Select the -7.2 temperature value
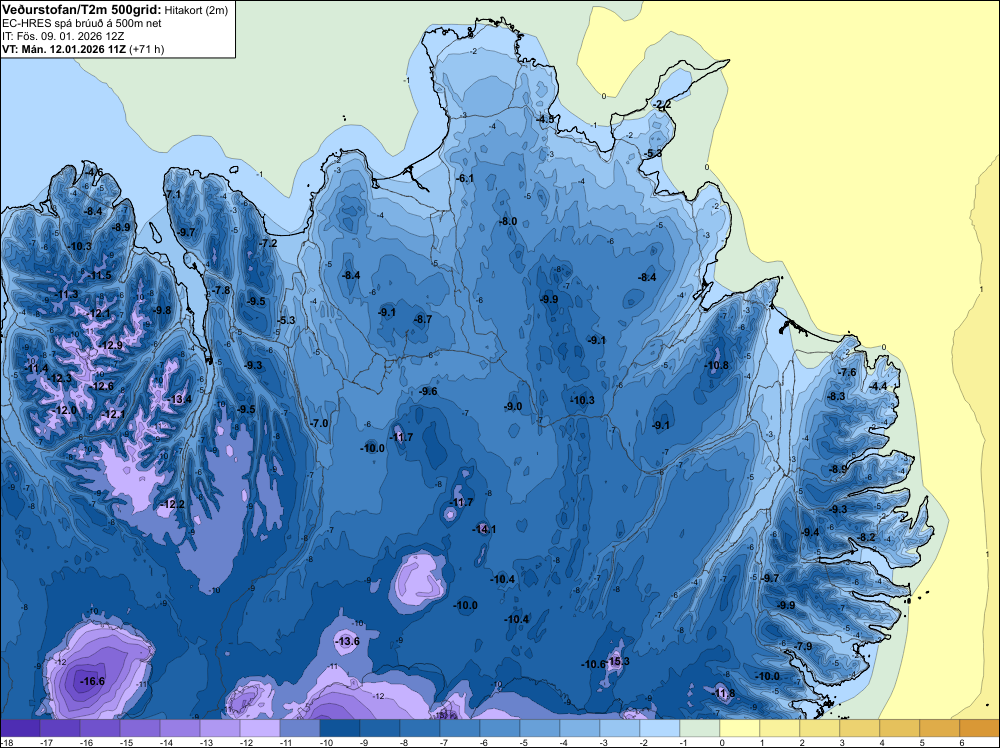Screen dimensions: 1000x748 (269, 244)
